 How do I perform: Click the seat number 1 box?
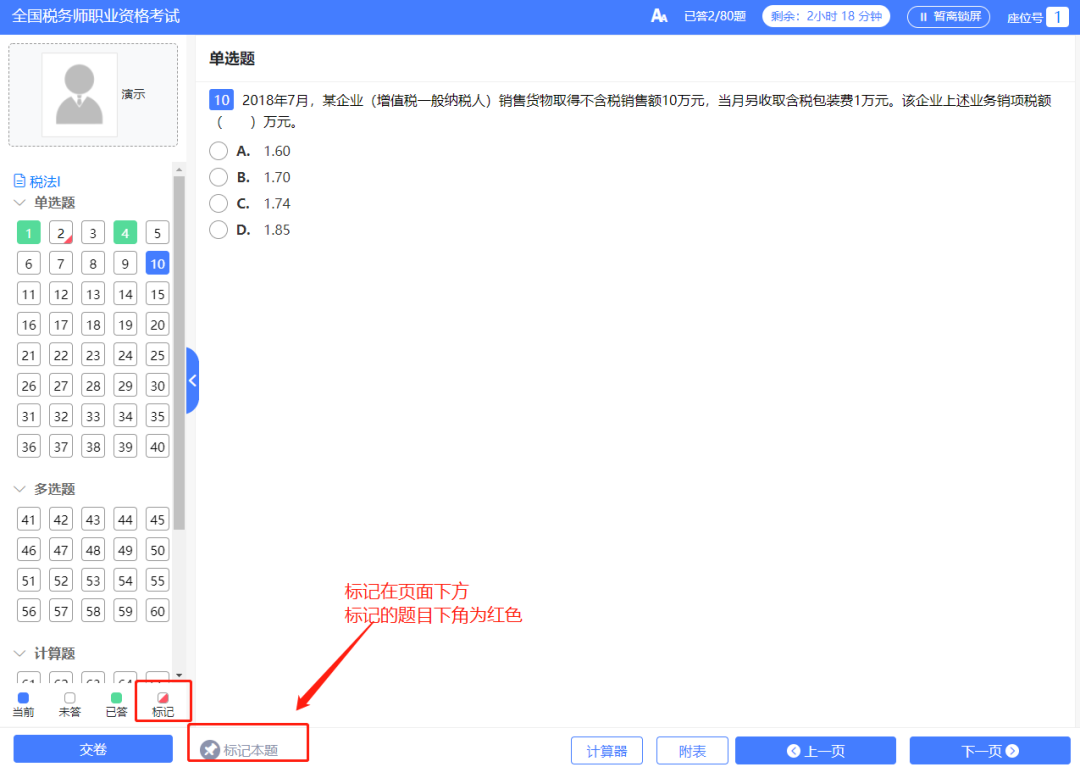pos(1057,17)
